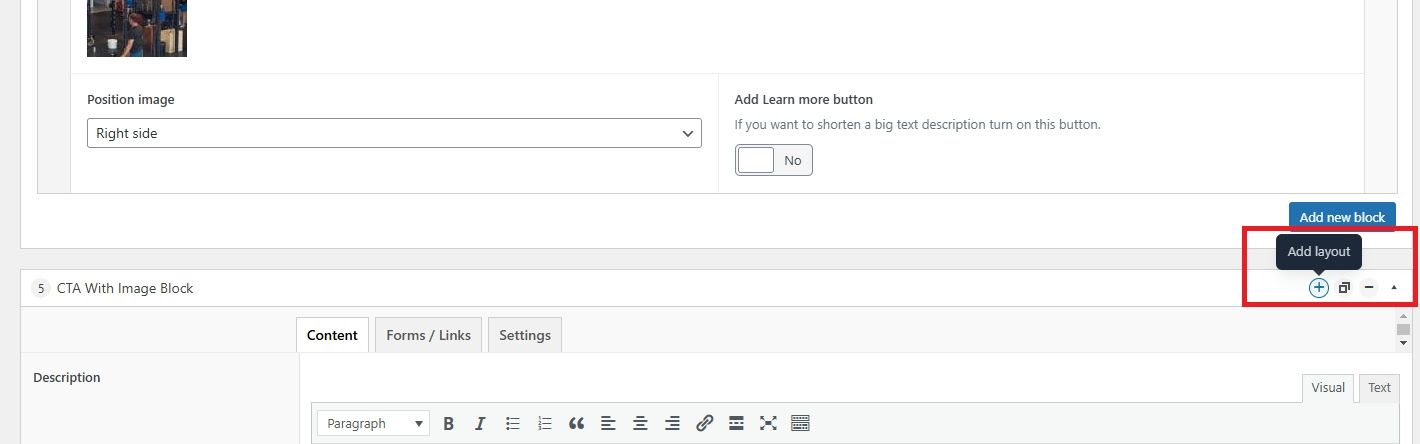Click the Add layout plus icon

click(x=1318, y=288)
